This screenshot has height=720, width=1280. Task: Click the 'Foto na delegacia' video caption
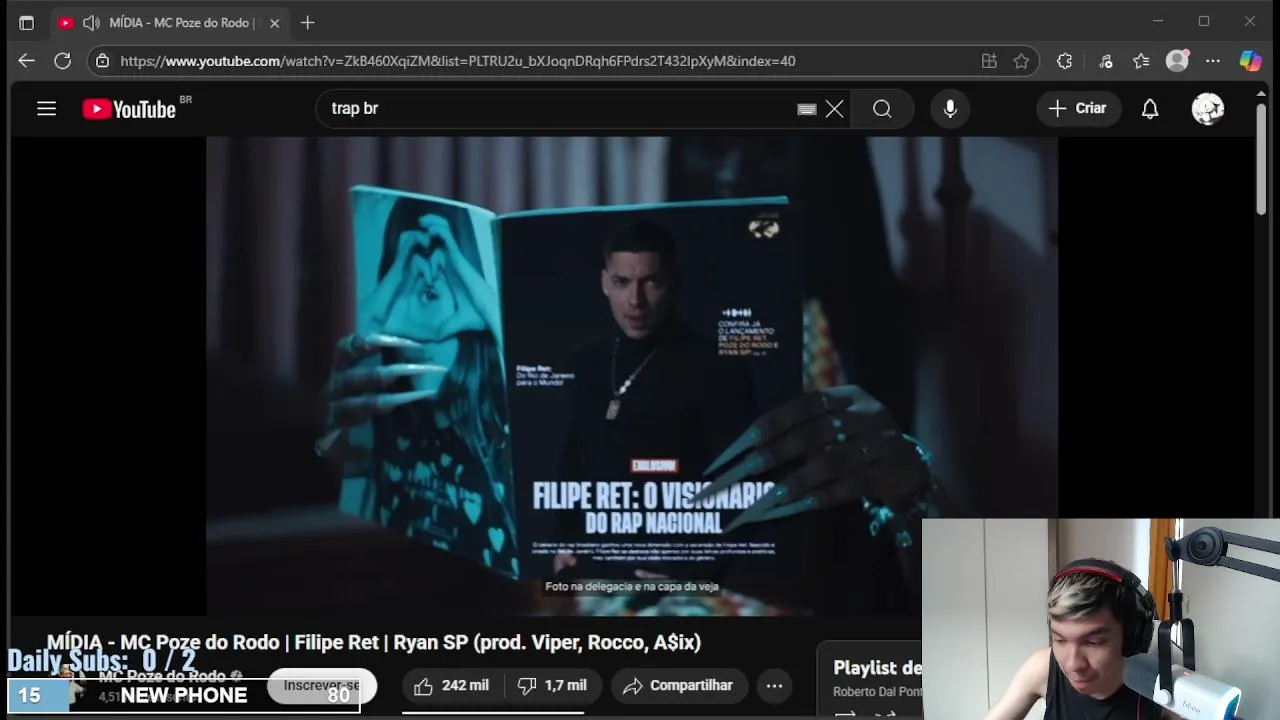click(632, 586)
